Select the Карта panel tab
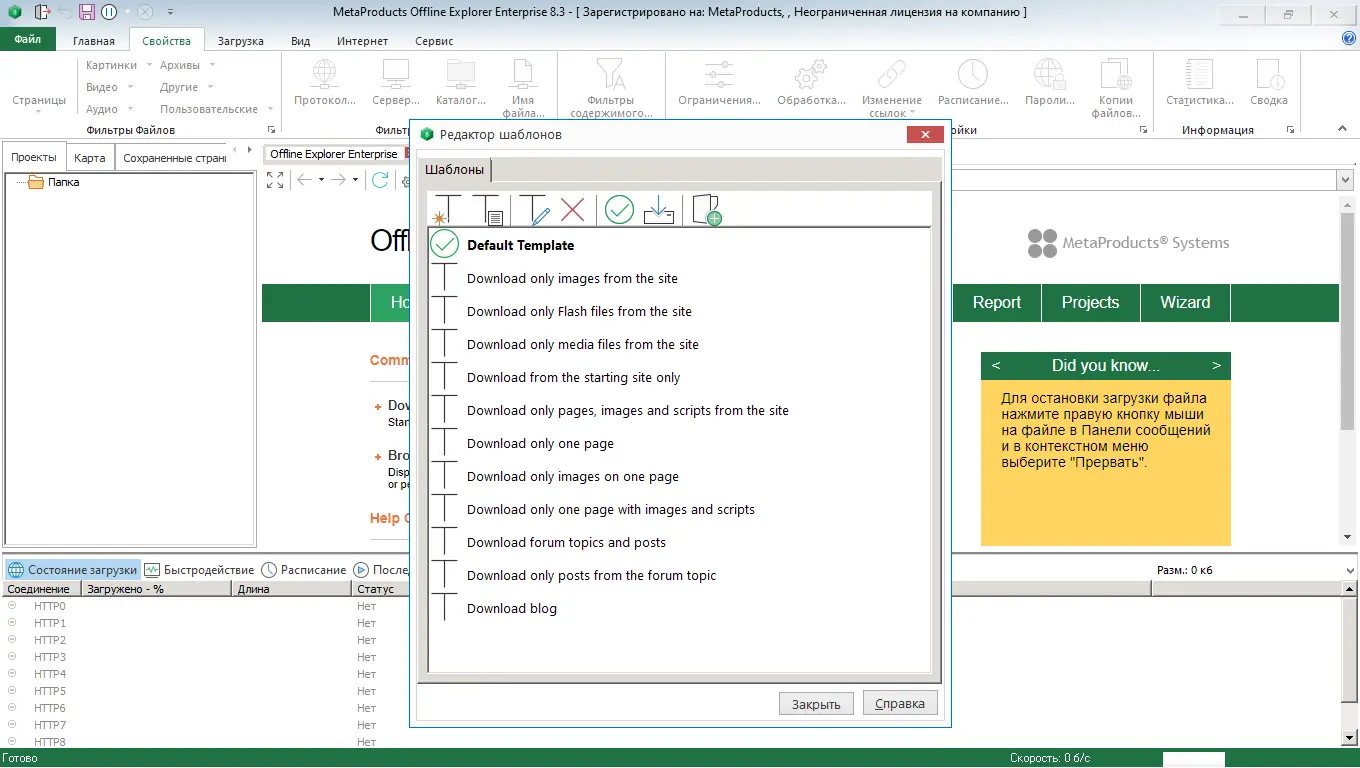 click(90, 158)
